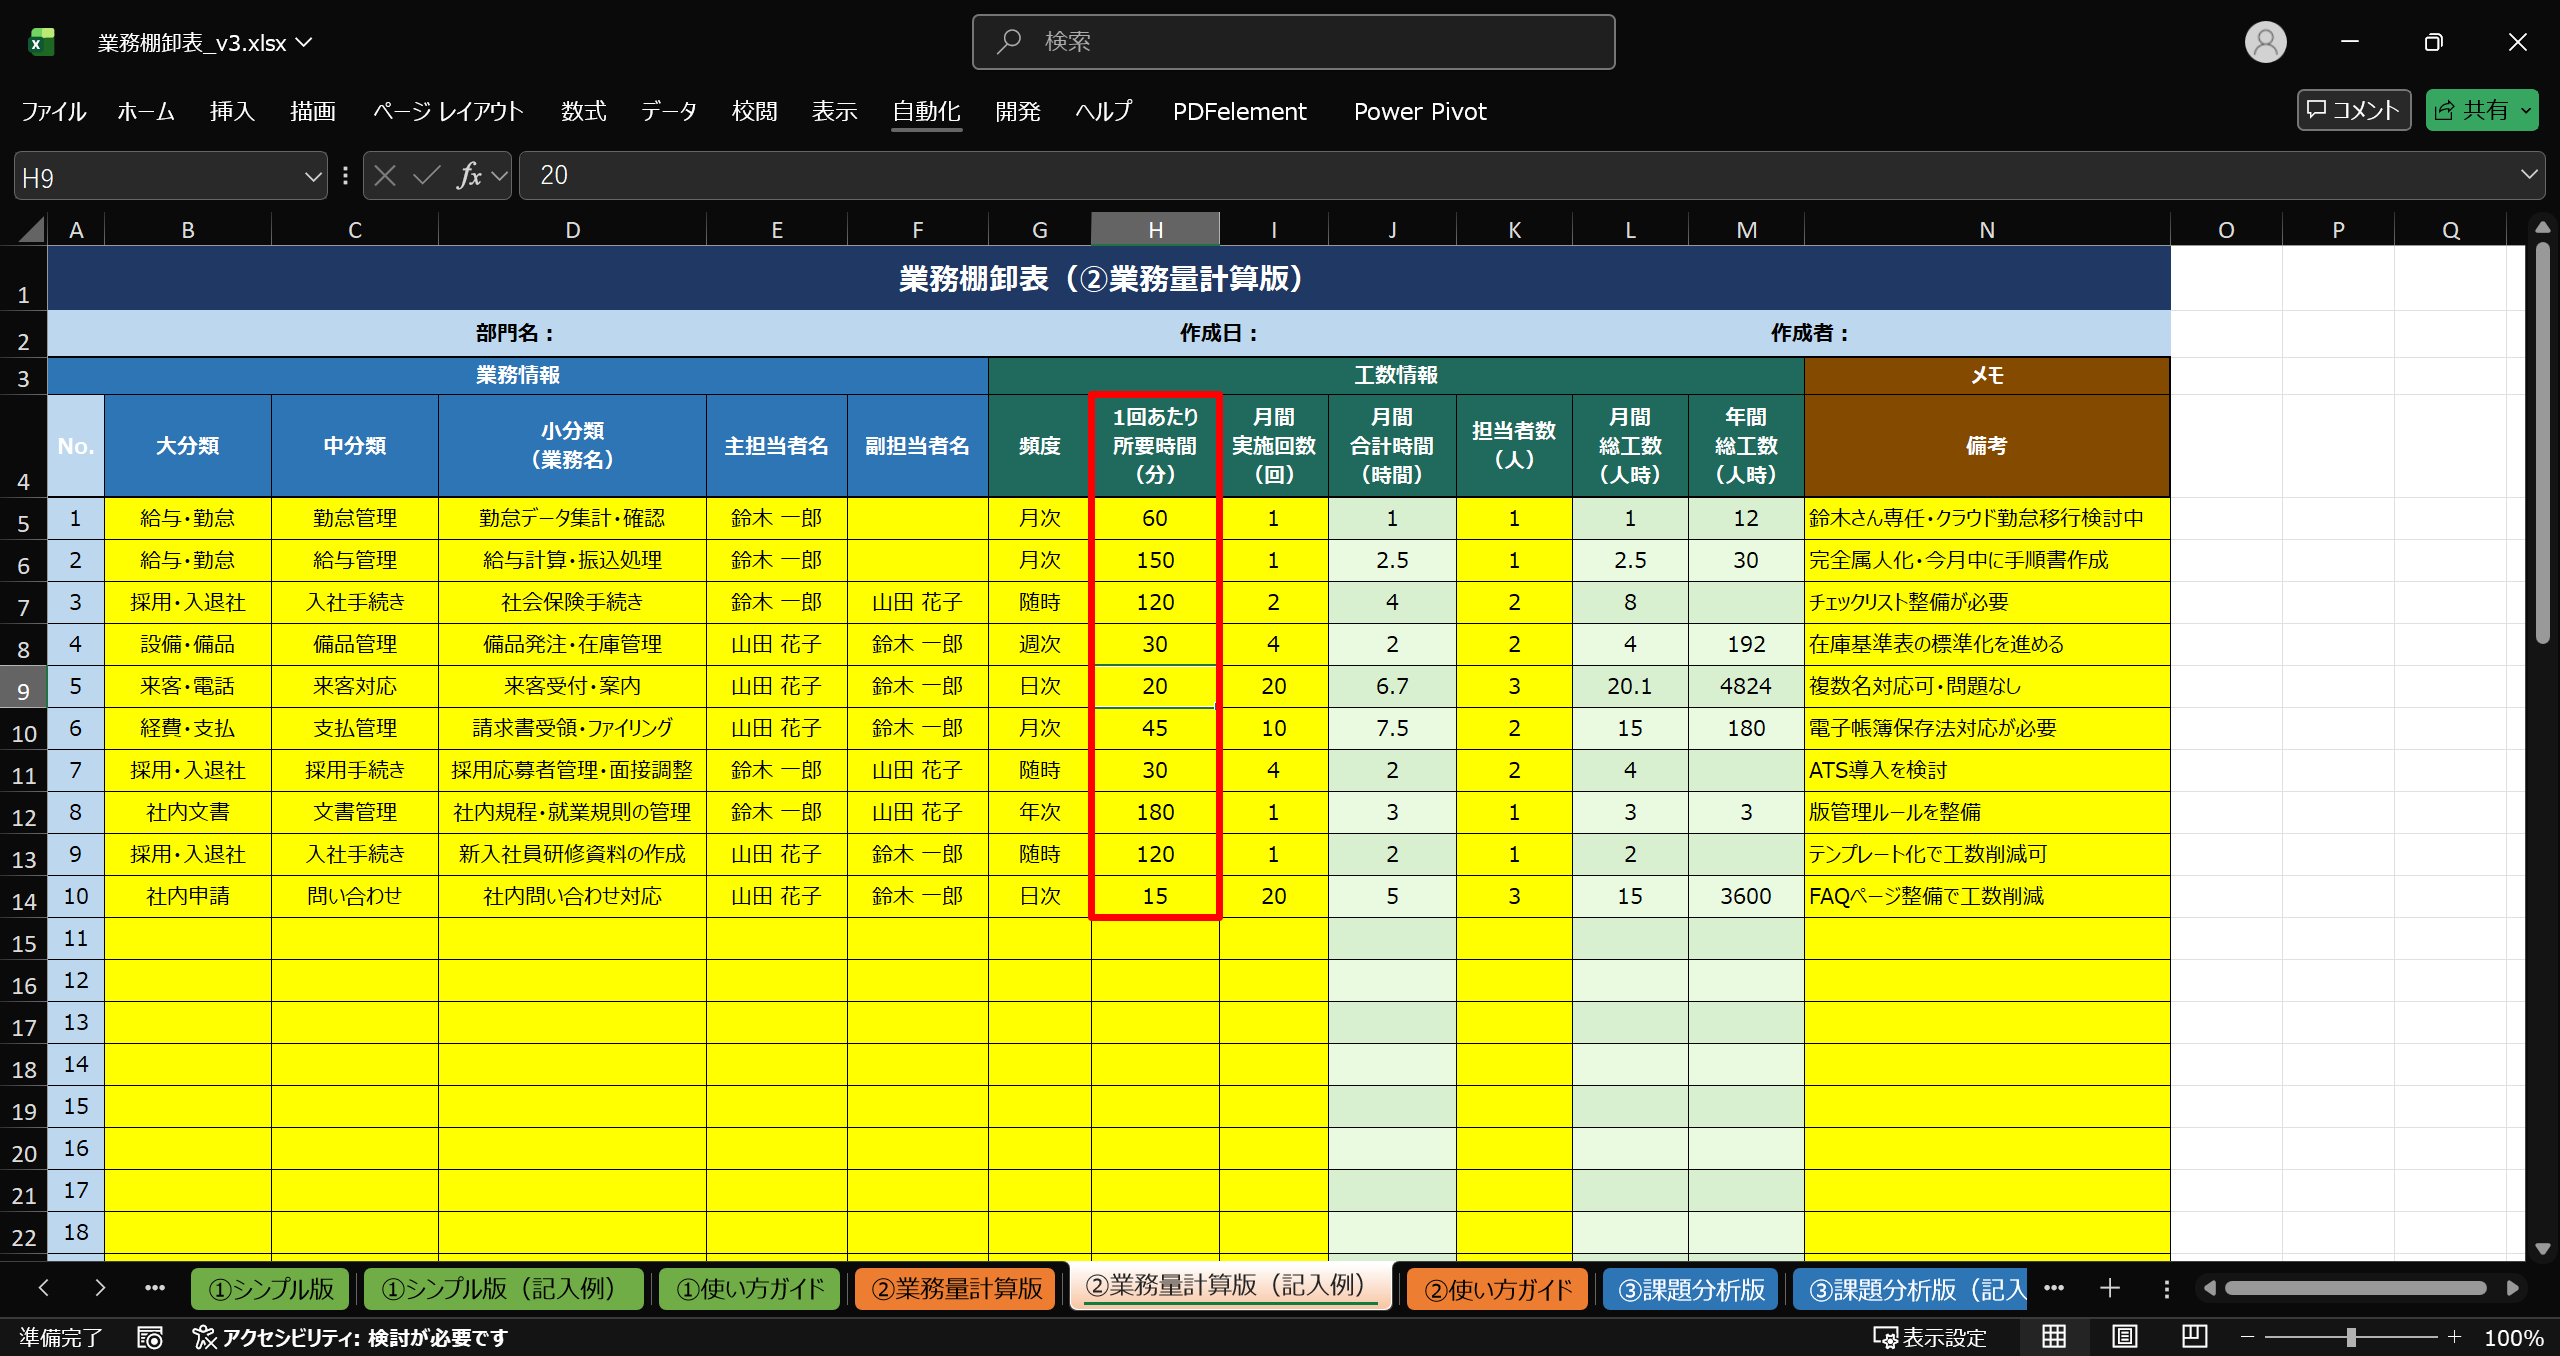
Task: Click the Normal view grid icon
Action: click(2054, 1337)
